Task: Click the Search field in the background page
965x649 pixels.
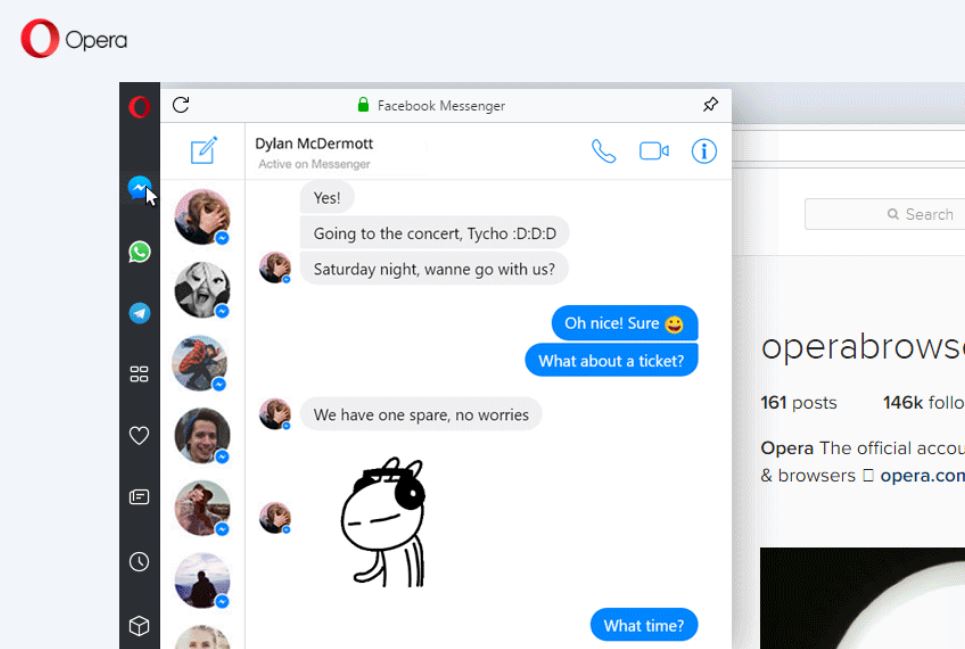Action: click(x=884, y=214)
